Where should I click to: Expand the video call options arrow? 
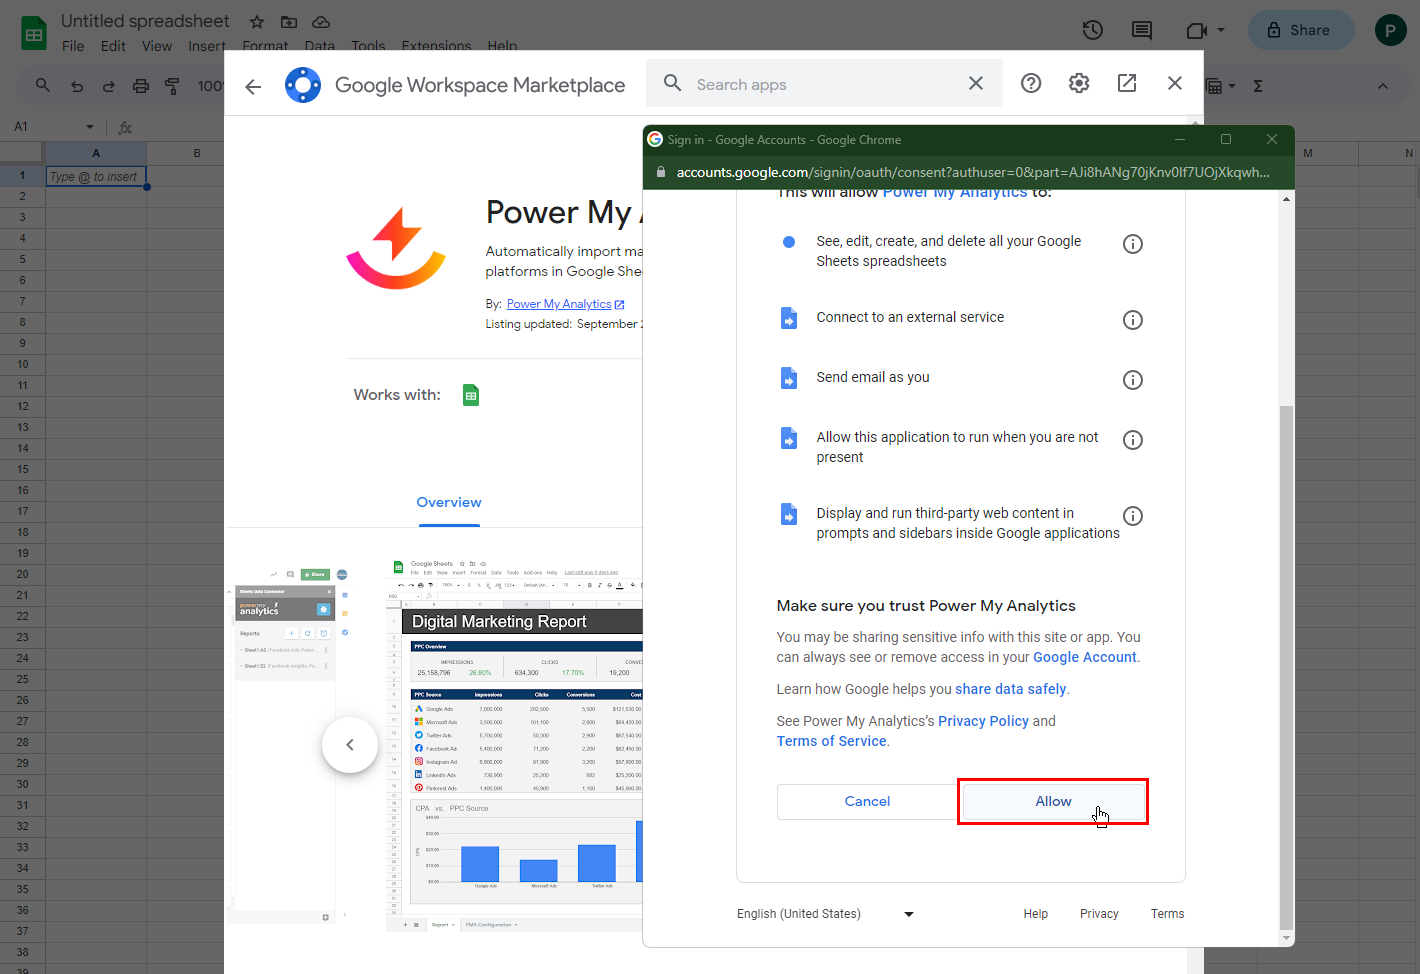tap(1221, 30)
